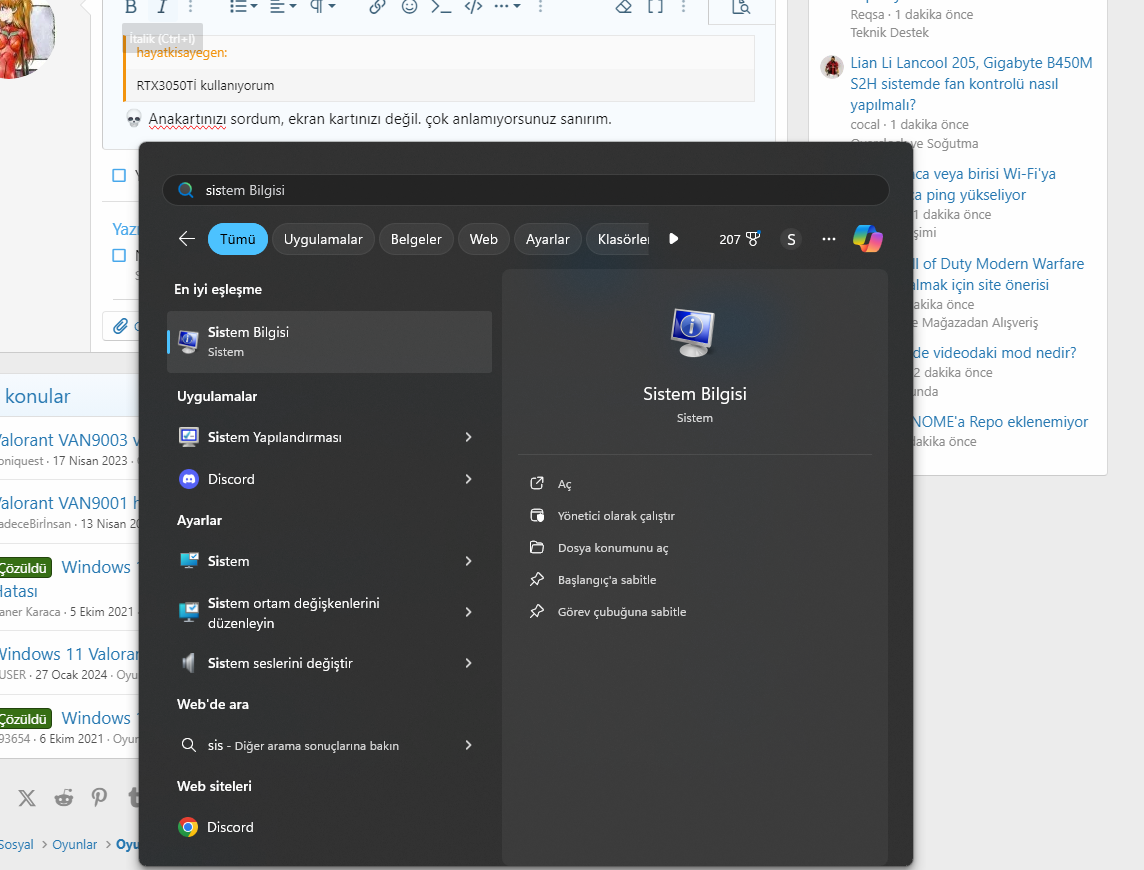
Task: Click the paperclip attach file button
Action: point(120,326)
